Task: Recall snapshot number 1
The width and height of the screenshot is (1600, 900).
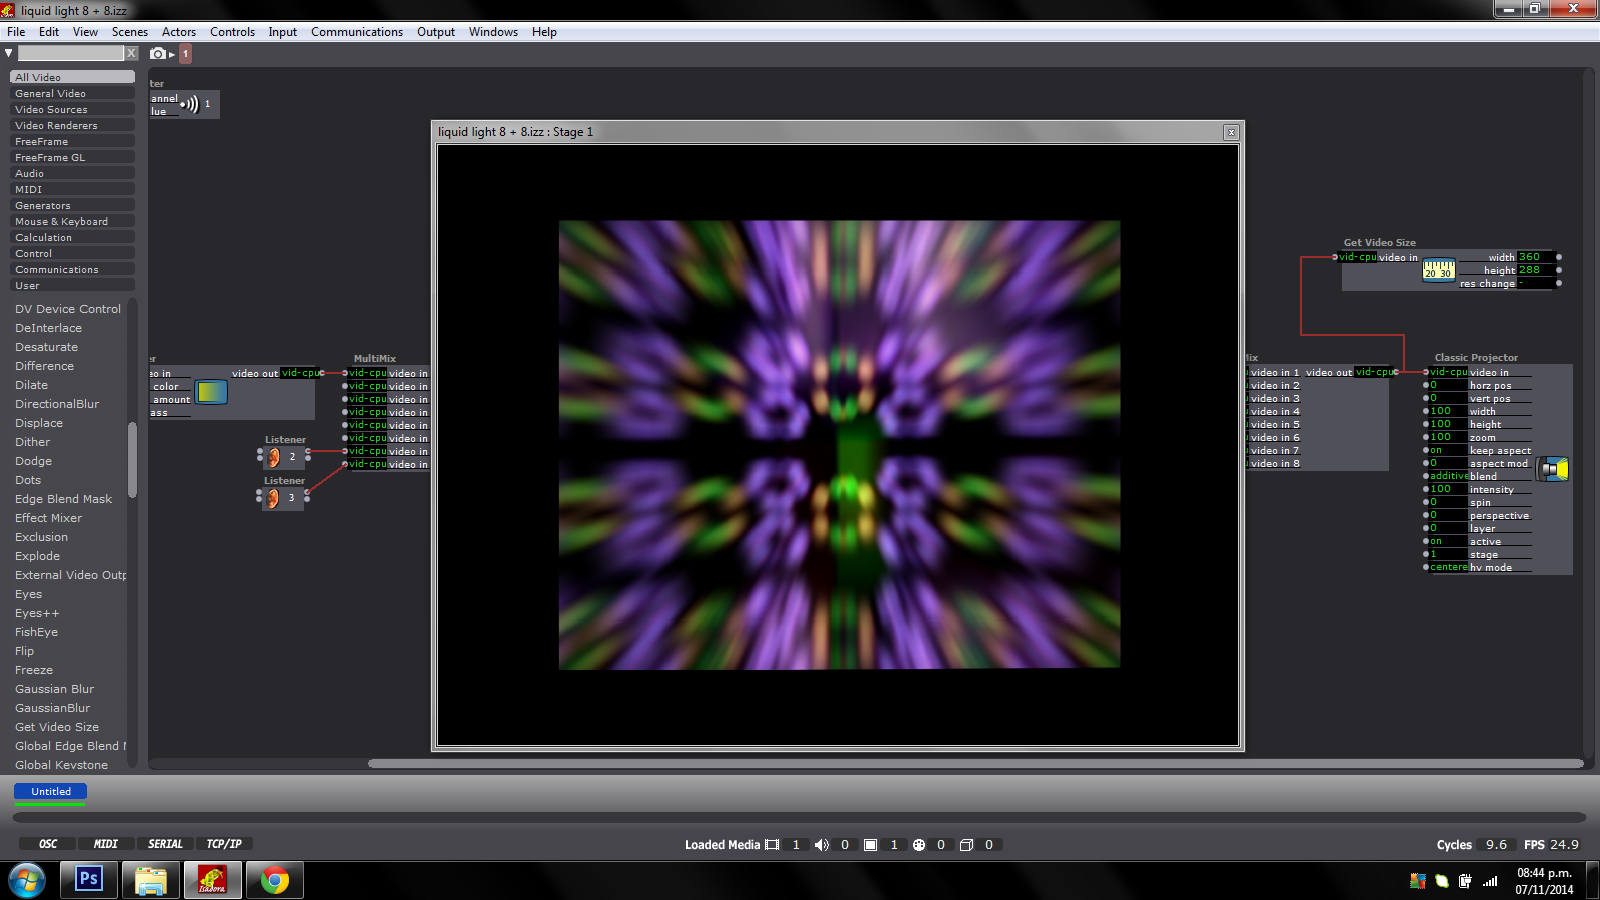Action: [185, 54]
